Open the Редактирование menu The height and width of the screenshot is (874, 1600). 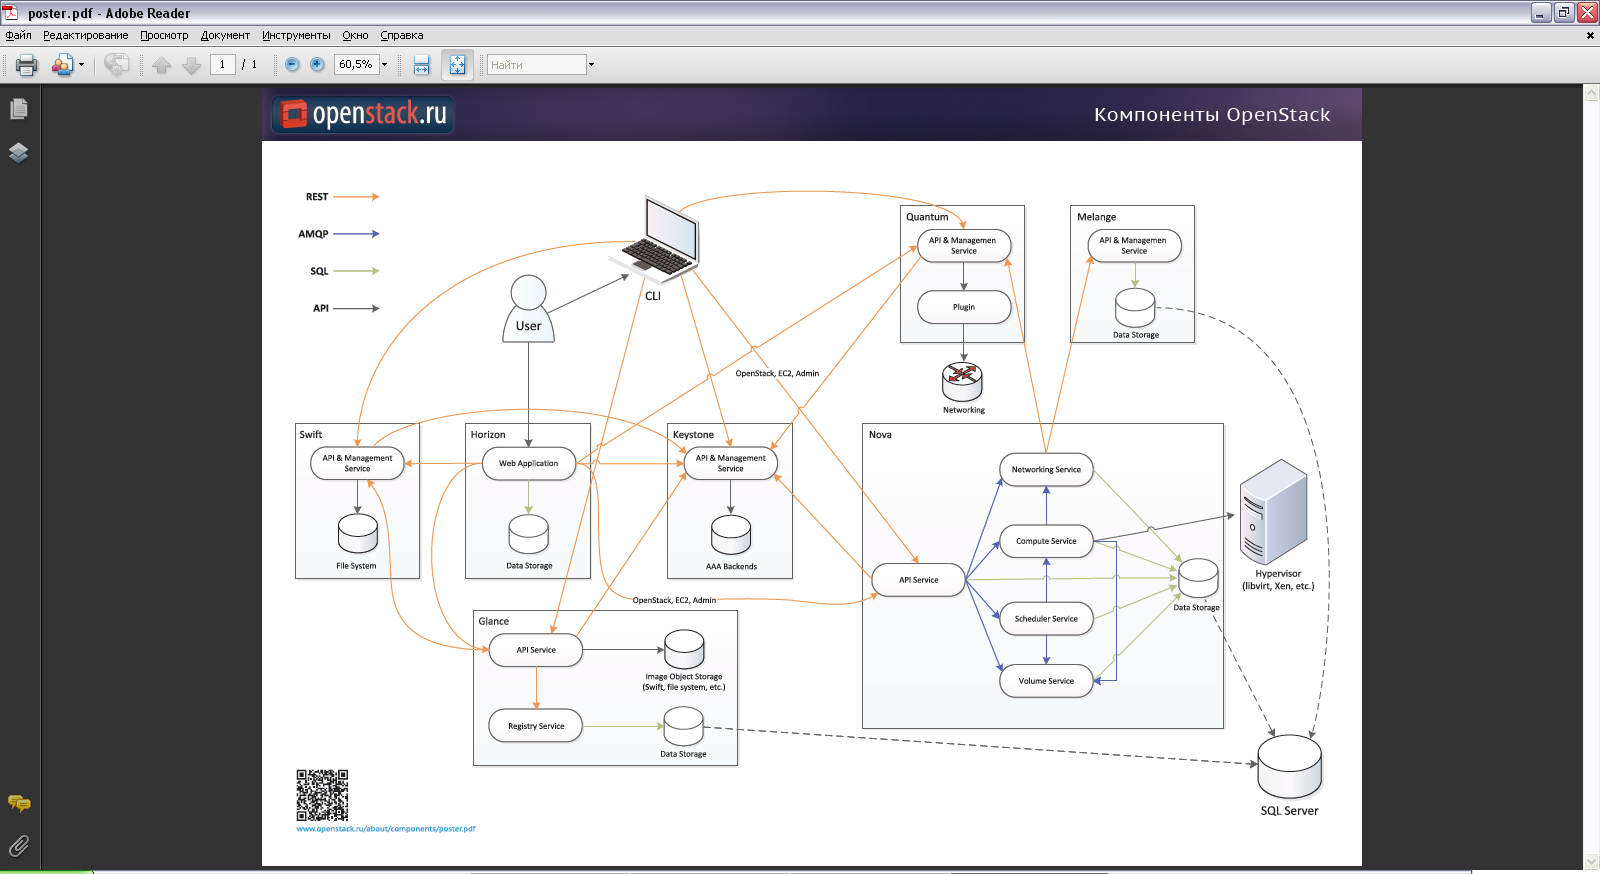[85, 35]
